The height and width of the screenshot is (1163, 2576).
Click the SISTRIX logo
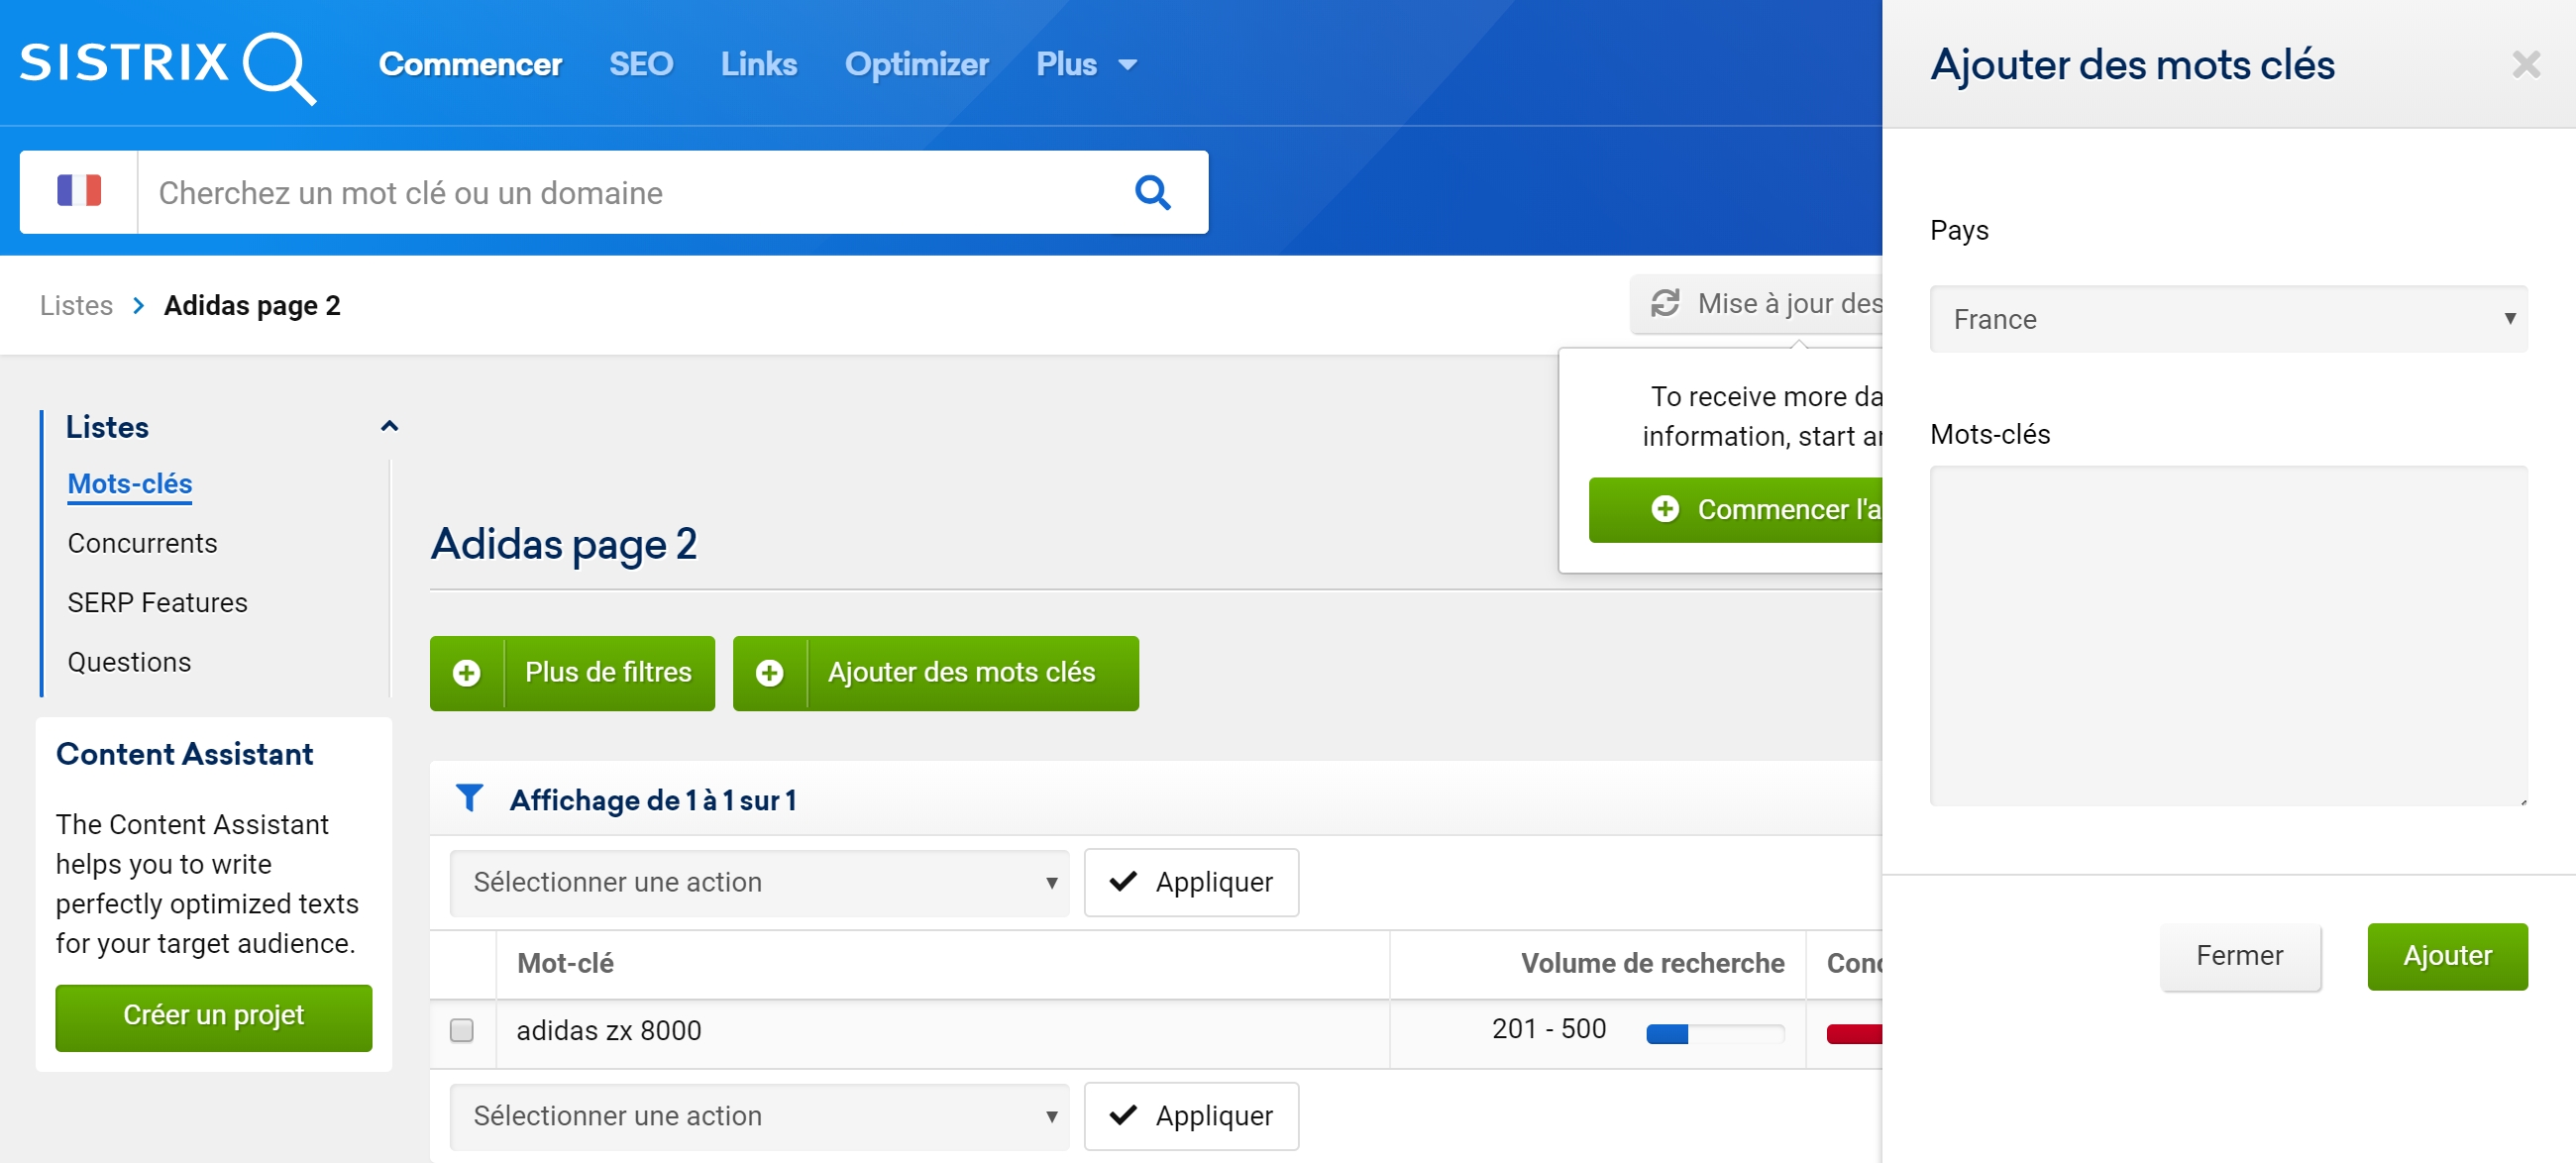click(168, 66)
